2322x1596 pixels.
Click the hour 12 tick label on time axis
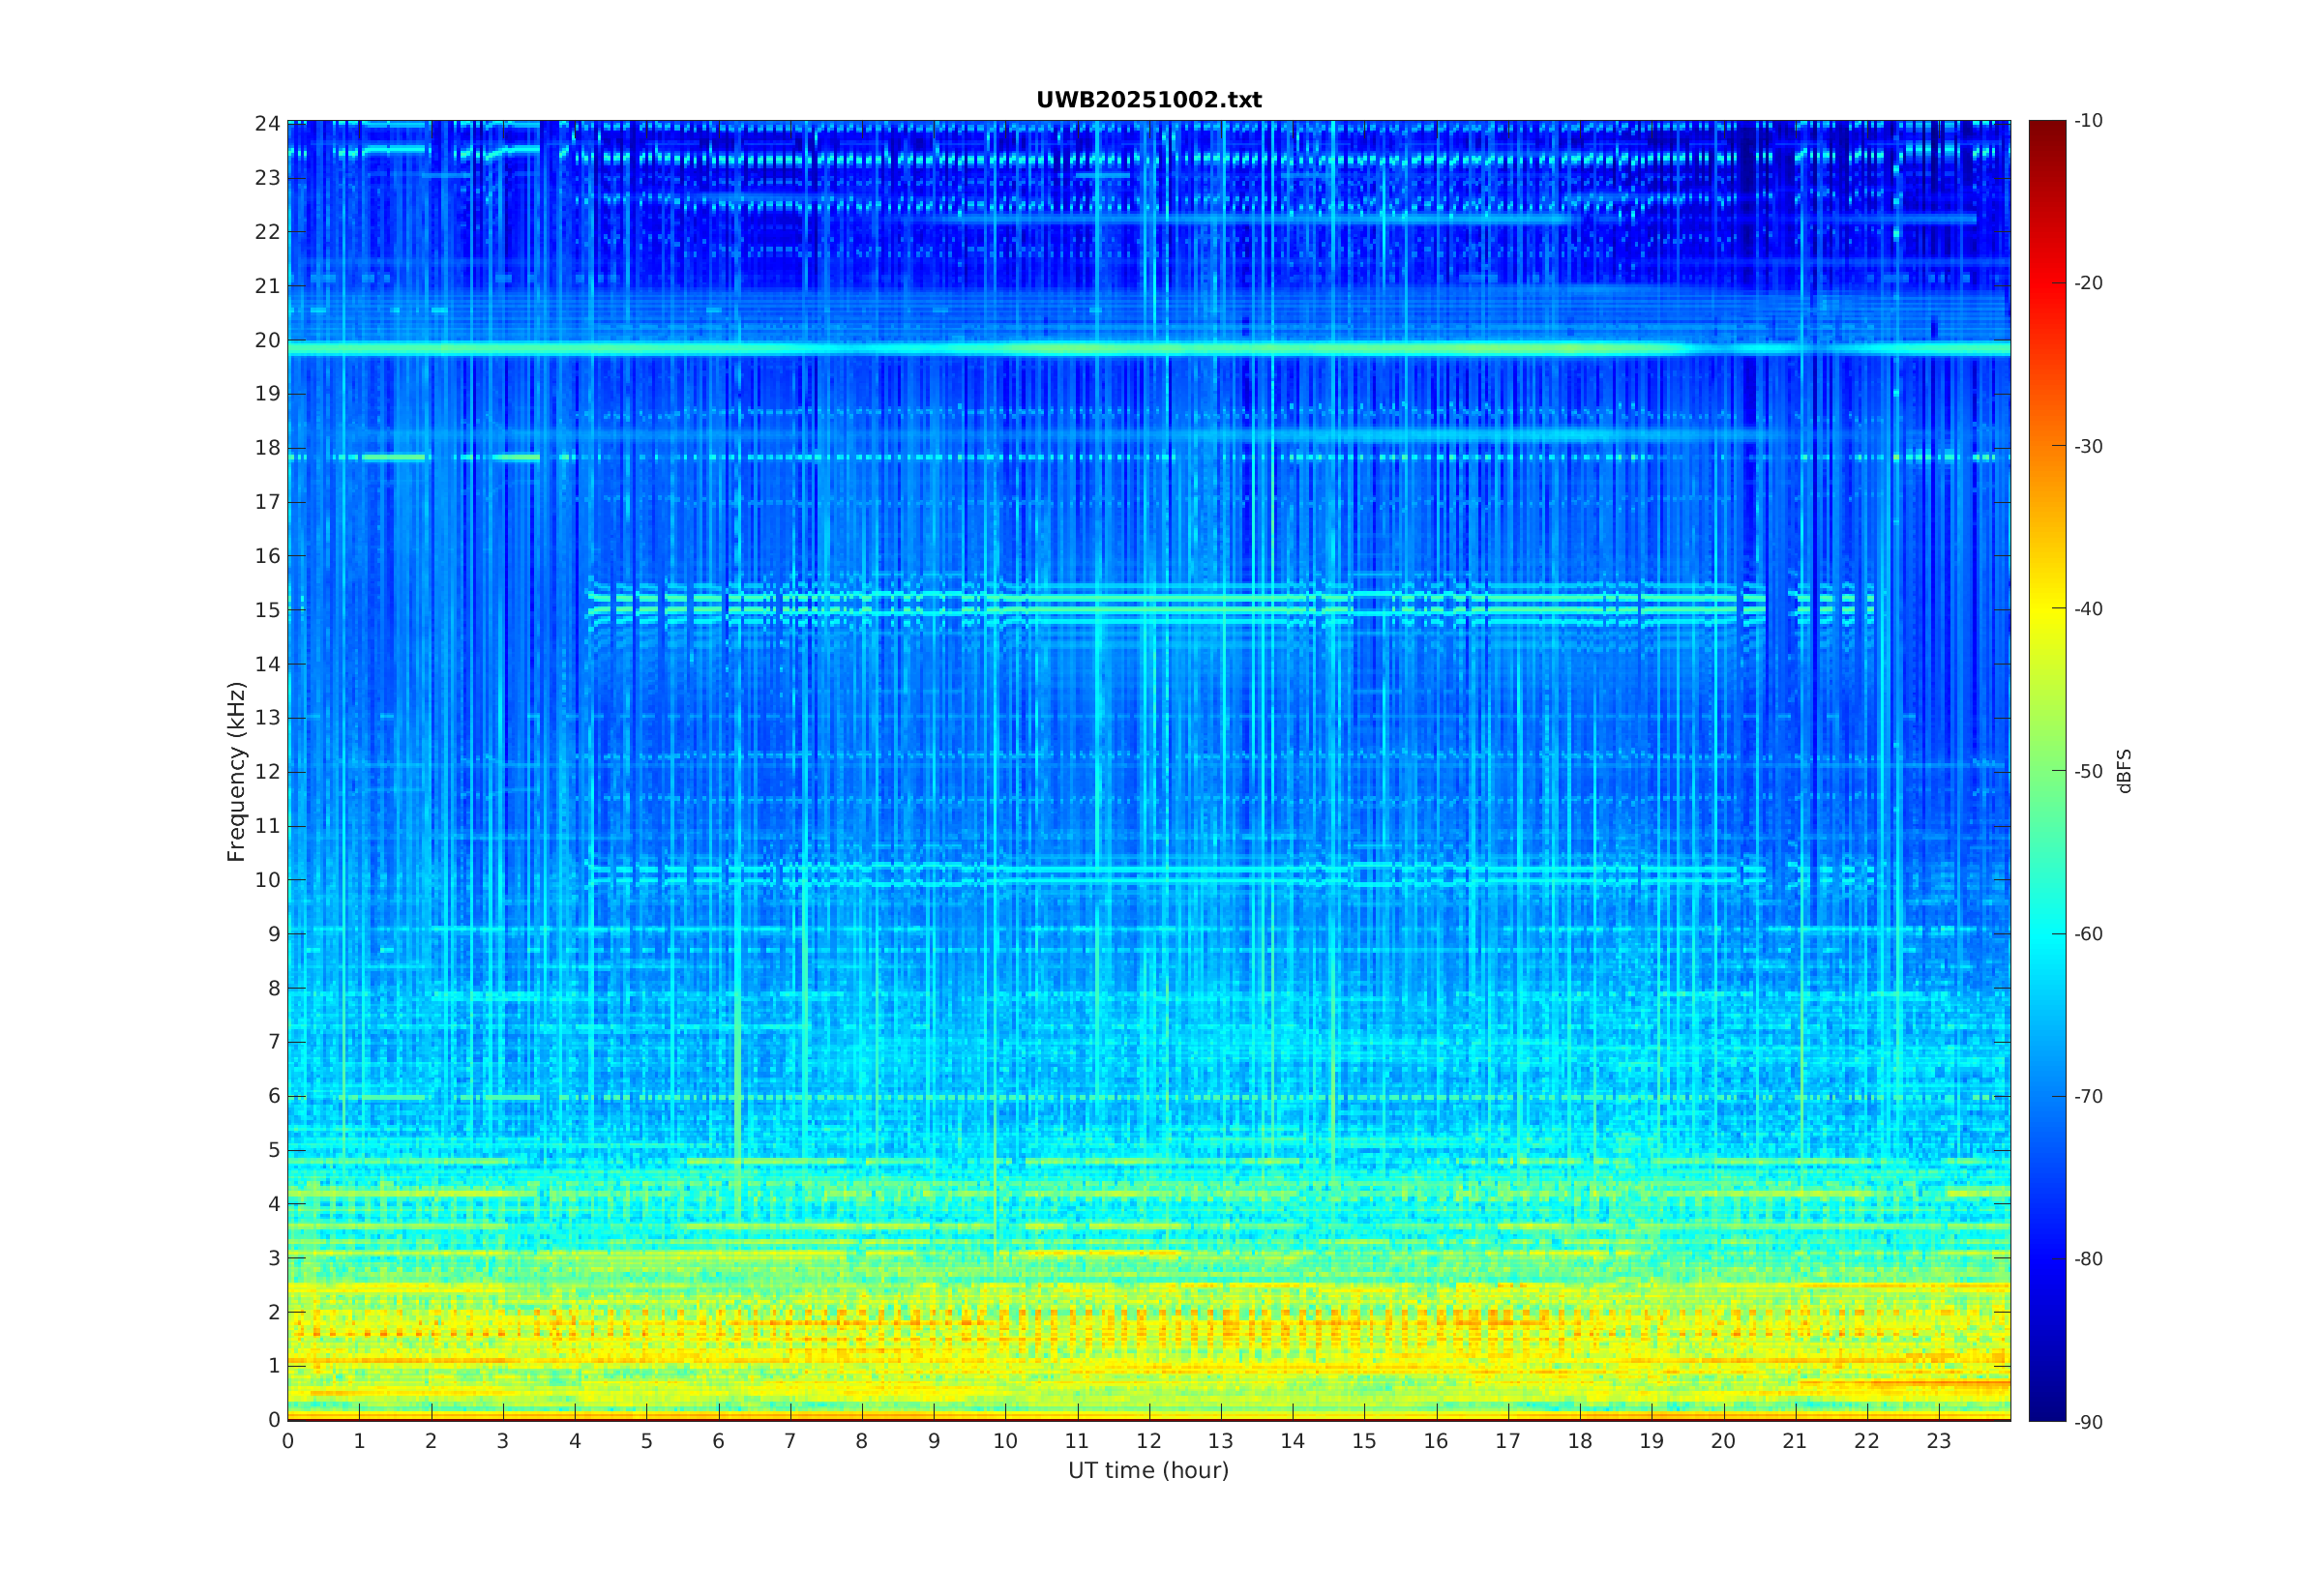pyautogui.click(x=1148, y=1441)
